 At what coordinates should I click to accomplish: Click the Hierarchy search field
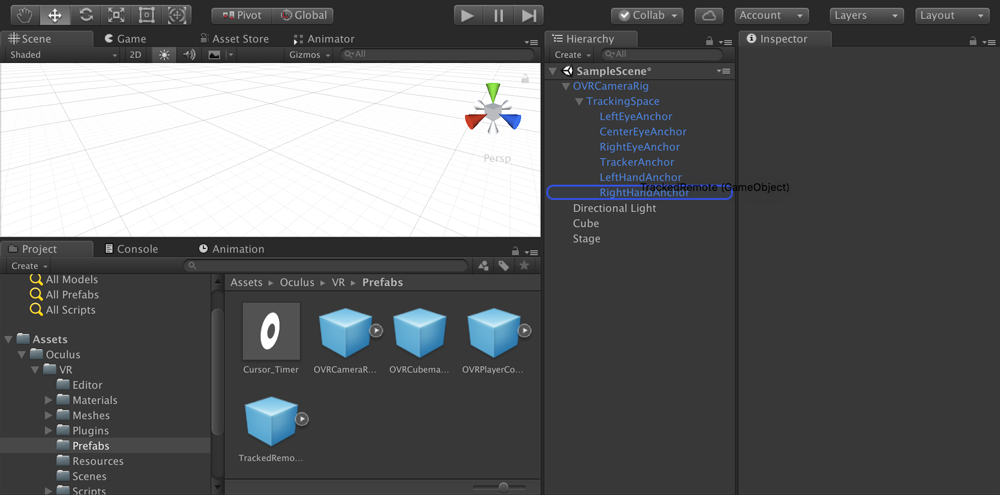coord(661,55)
